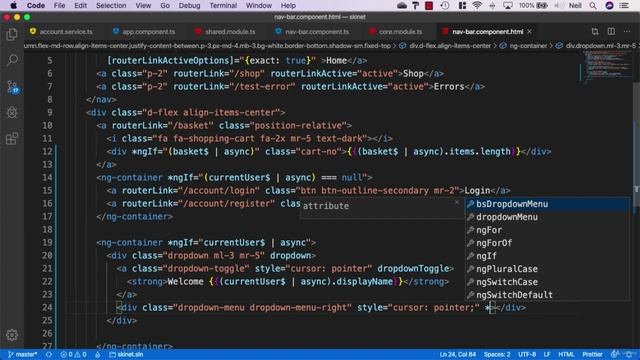640x360 pixels.
Task: Open the Terminal menu
Action: [223, 5]
